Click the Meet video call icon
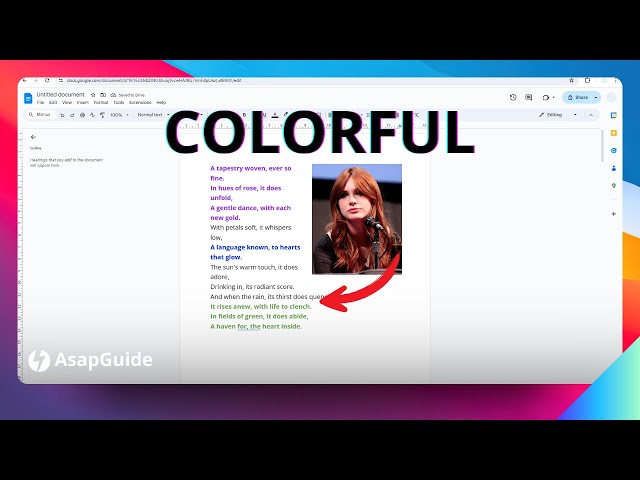 pos(546,98)
